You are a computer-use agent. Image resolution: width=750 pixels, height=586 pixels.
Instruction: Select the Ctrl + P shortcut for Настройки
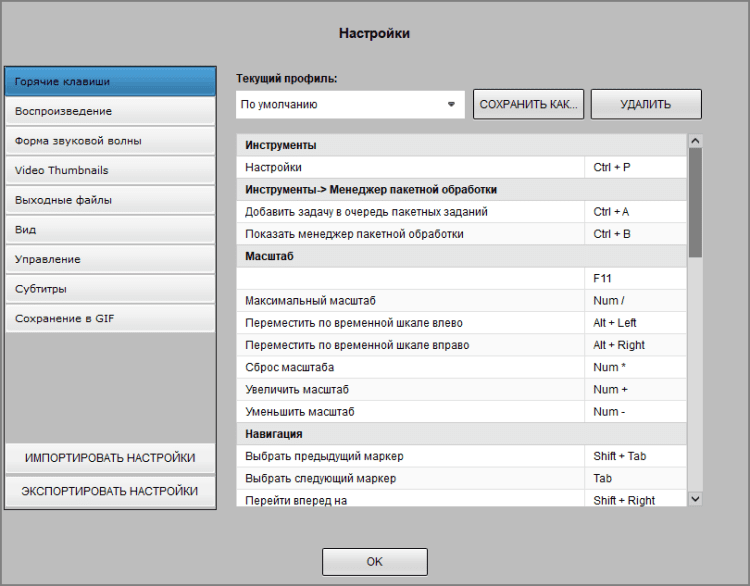coord(634,168)
